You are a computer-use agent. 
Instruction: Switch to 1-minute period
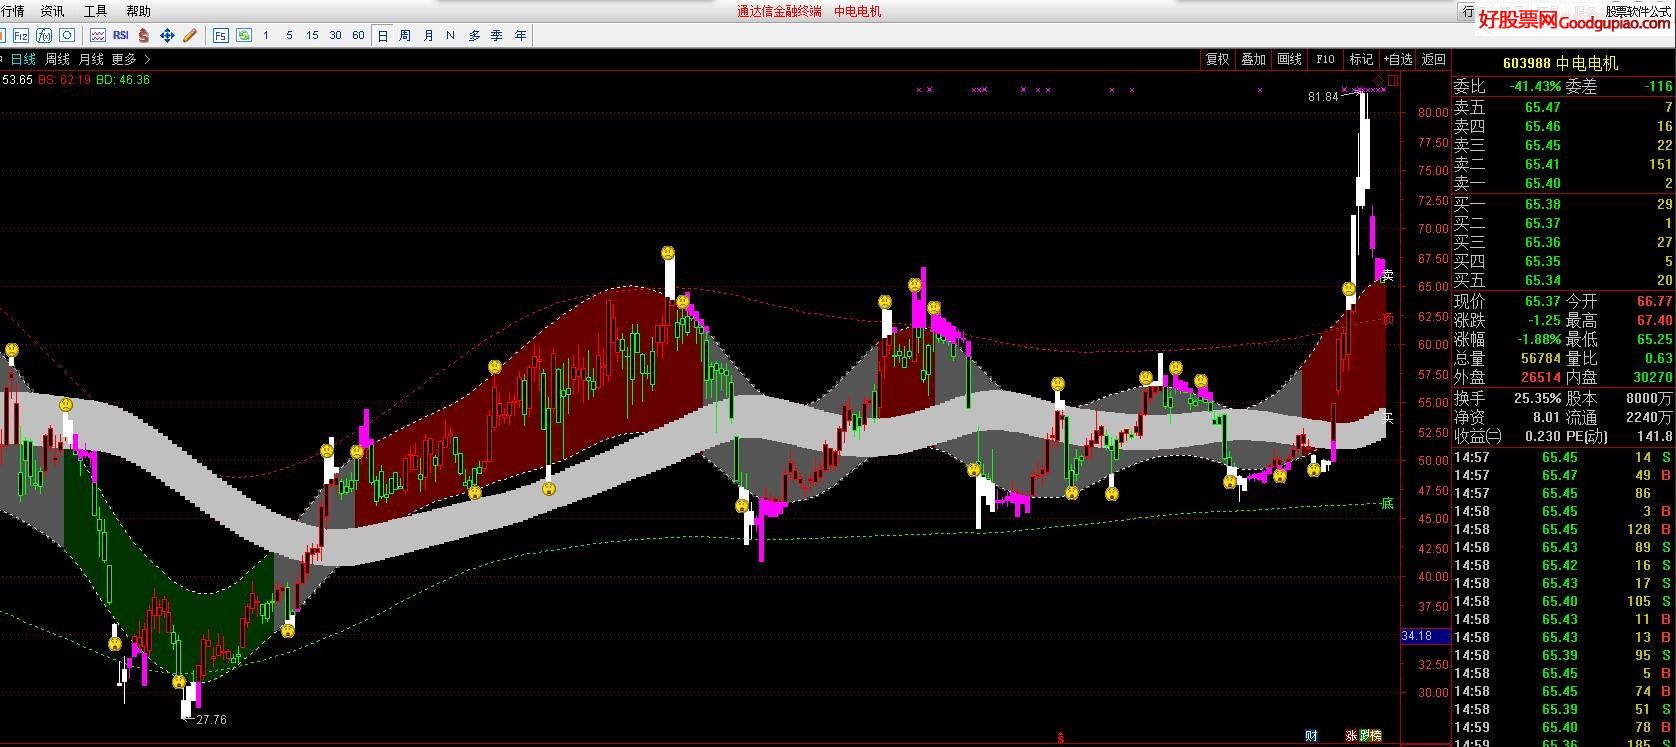[x=265, y=35]
